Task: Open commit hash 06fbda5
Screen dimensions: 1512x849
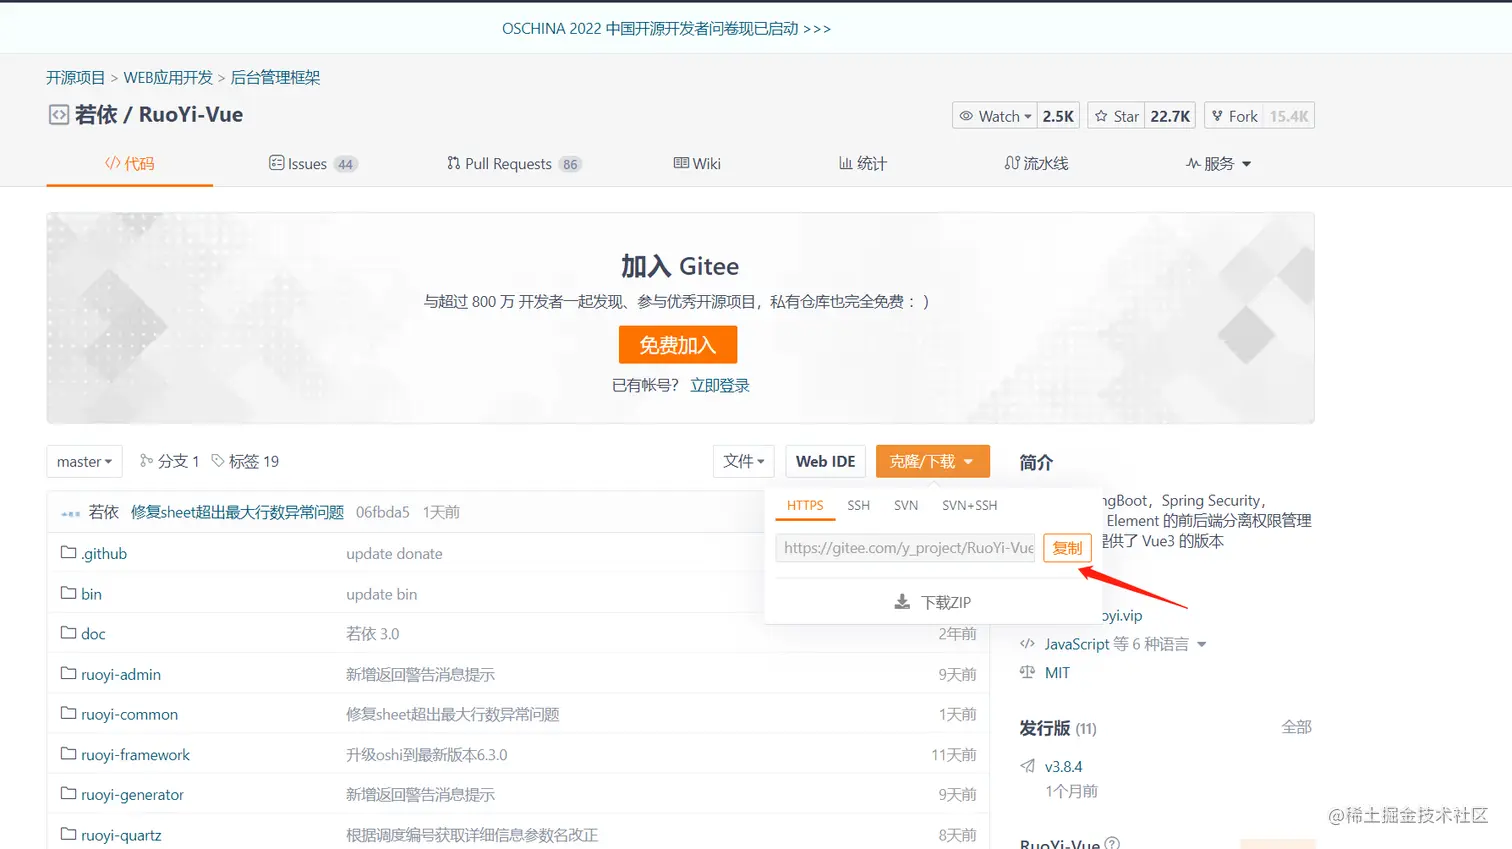Action: pyautogui.click(x=383, y=513)
